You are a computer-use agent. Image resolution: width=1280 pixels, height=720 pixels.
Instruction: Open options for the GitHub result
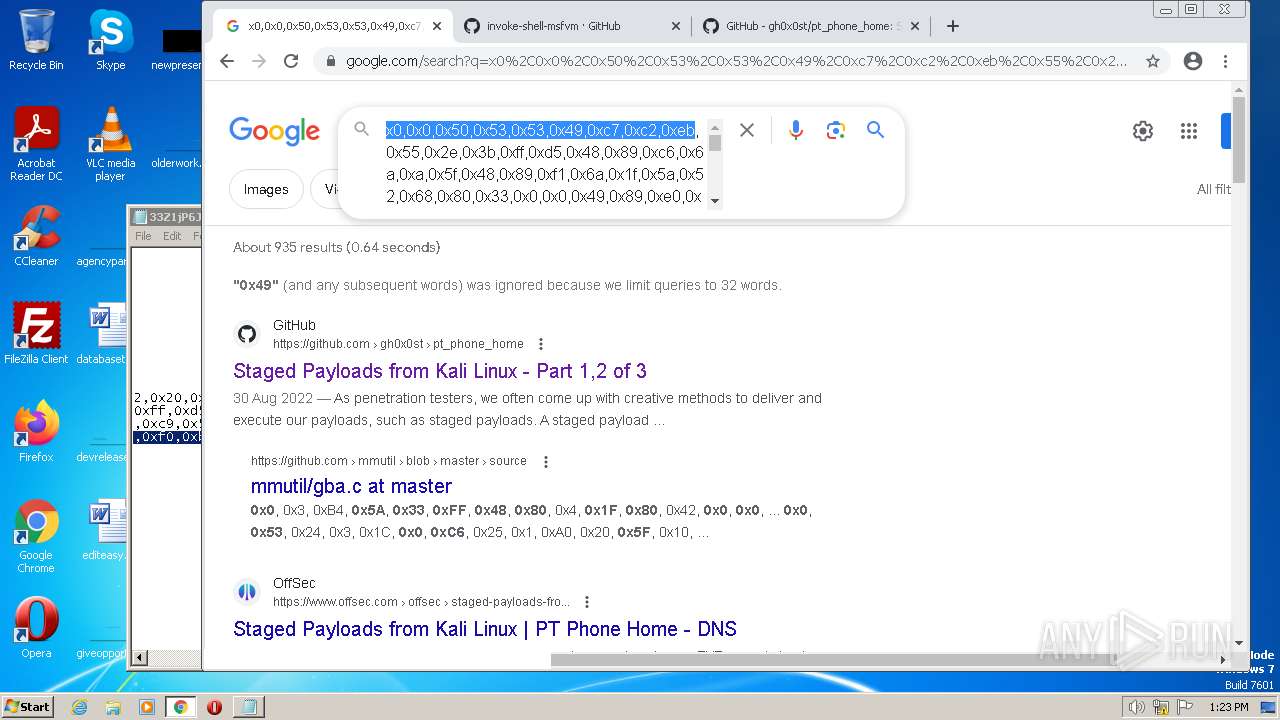541,344
